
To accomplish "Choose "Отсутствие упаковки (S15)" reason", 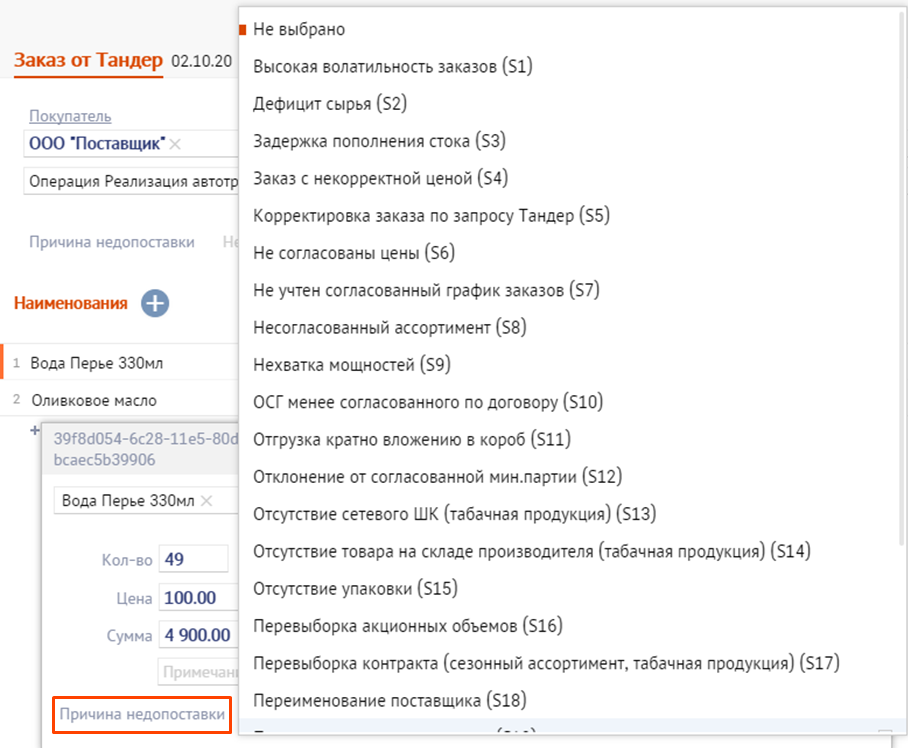I will 355,588.
